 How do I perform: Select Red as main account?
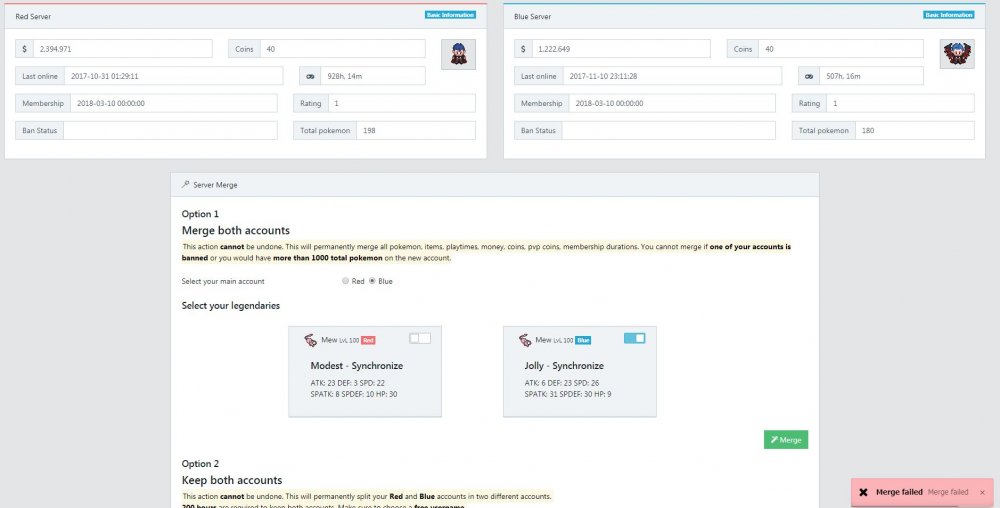(x=345, y=282)
